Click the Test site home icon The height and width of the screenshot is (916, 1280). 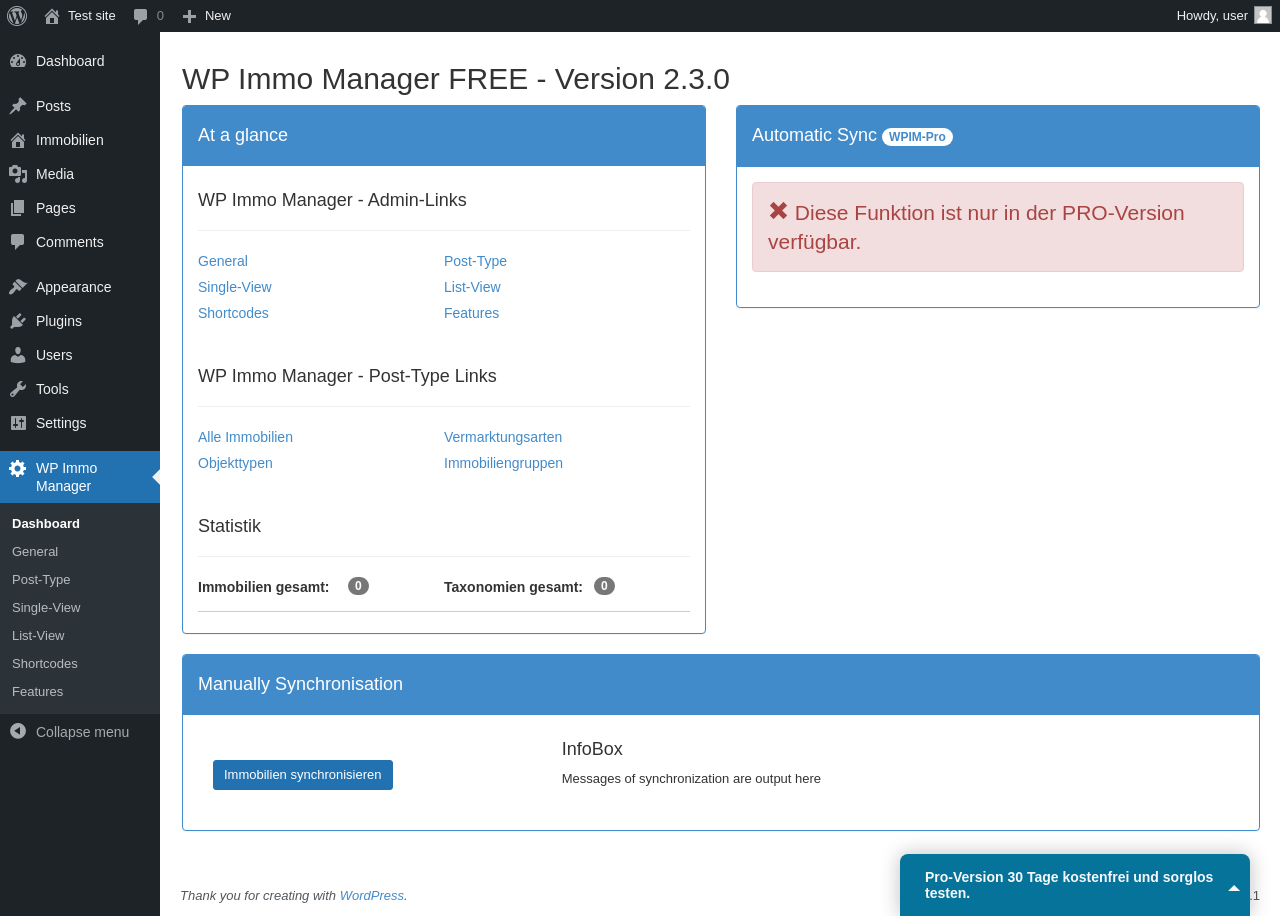click(52, 16)
